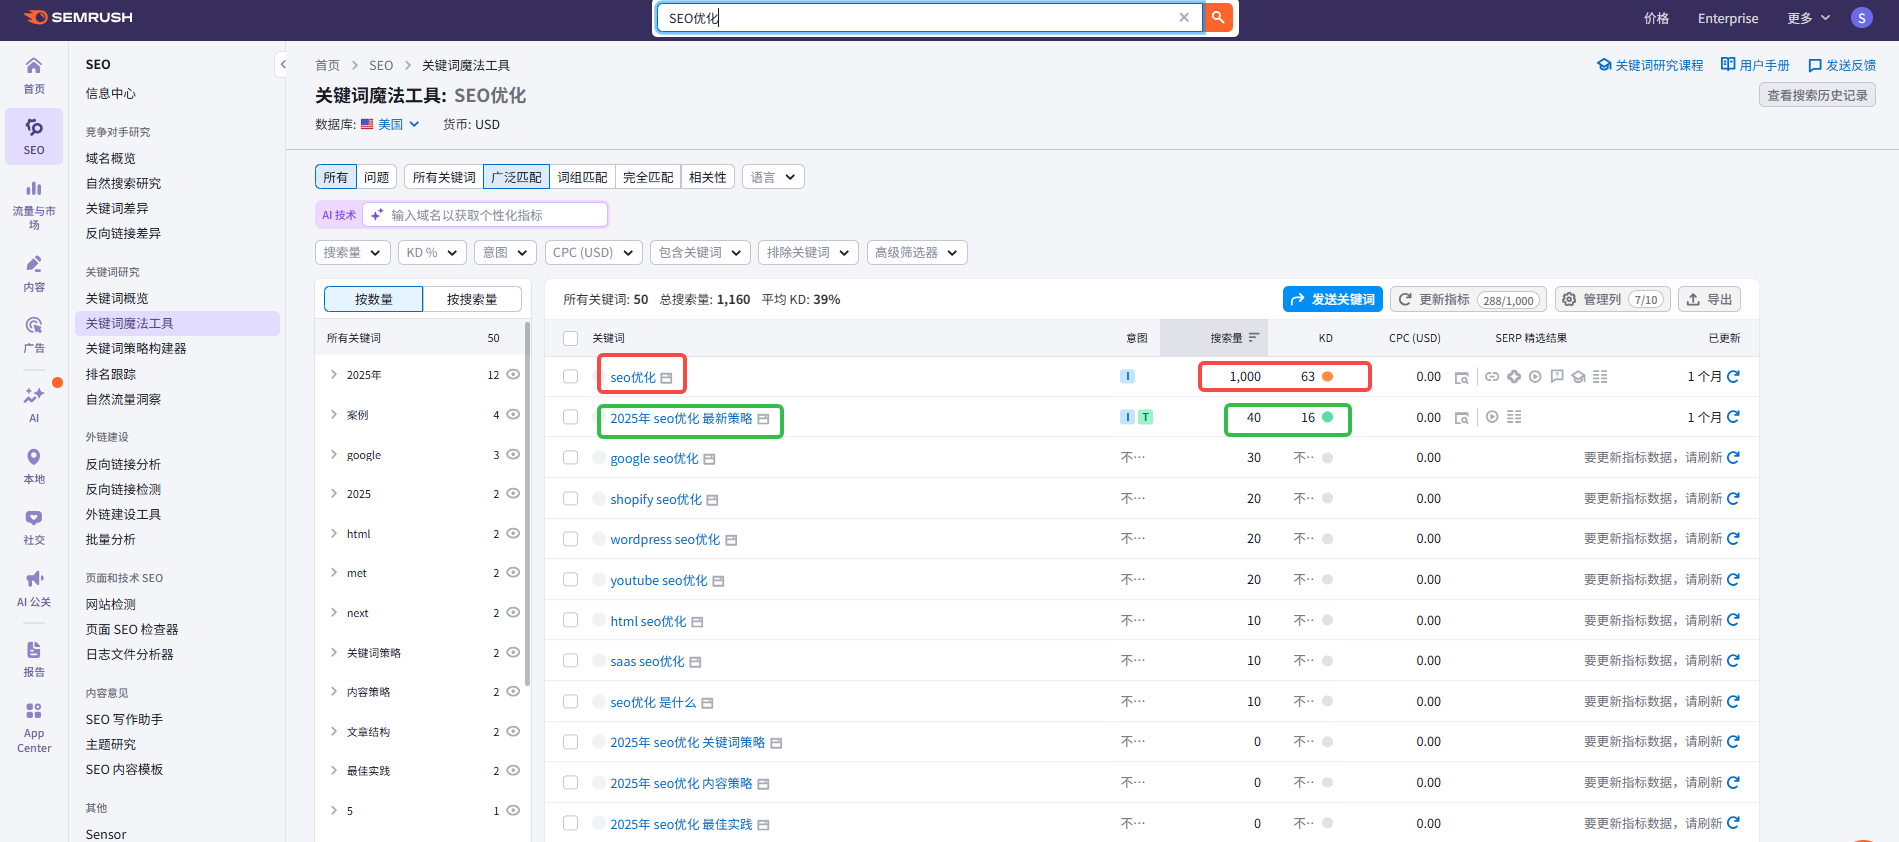Select all keywords with header checkbox
Image resolution: width=1899 pixels, height=842 pixels.
570,339
